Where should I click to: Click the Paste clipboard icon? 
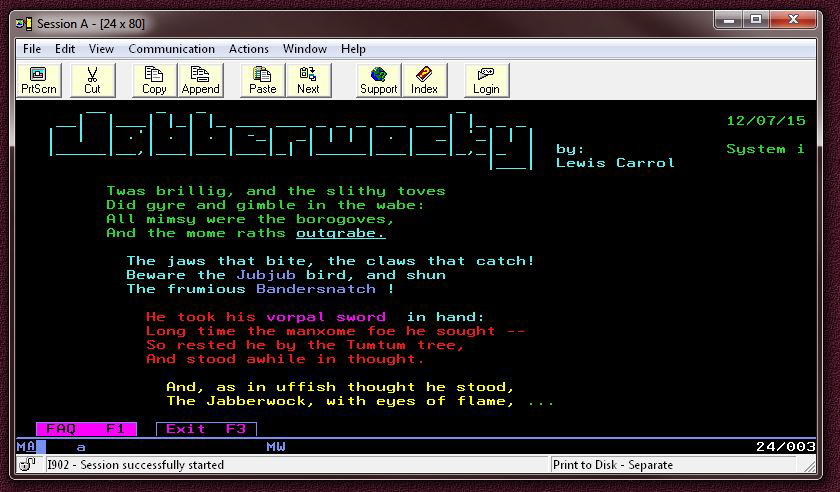[x=262, y=80]
